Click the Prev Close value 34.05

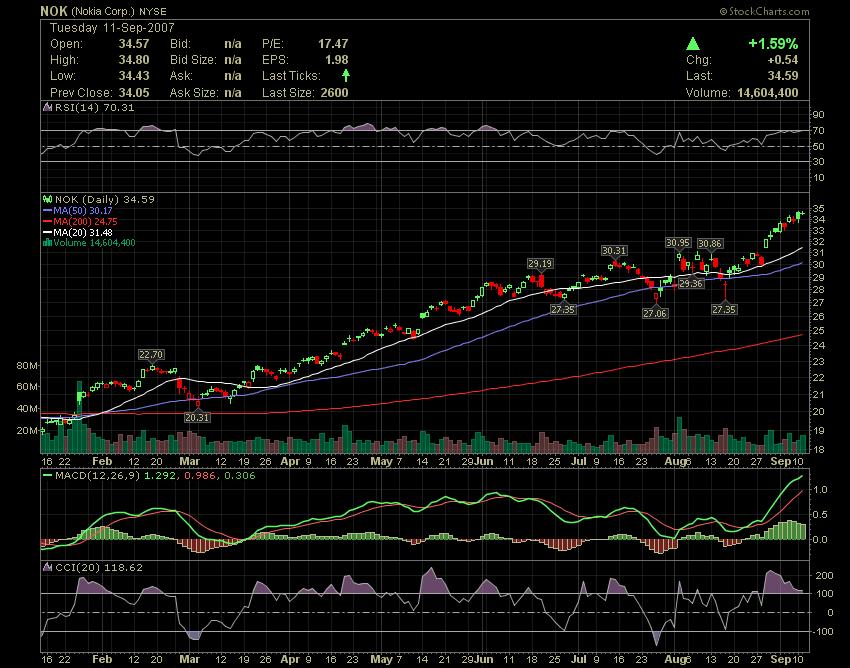tap(134, 92)
